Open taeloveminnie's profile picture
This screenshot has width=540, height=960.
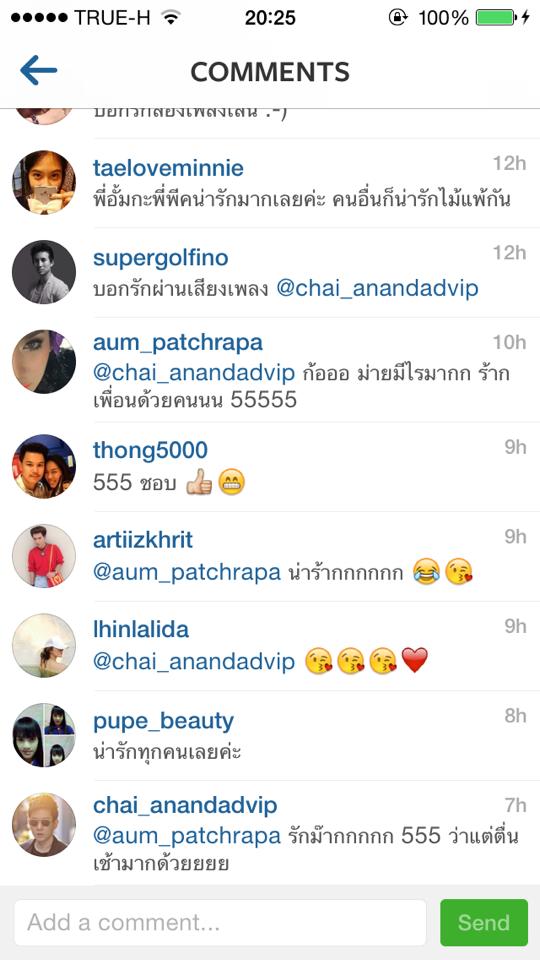44,182
